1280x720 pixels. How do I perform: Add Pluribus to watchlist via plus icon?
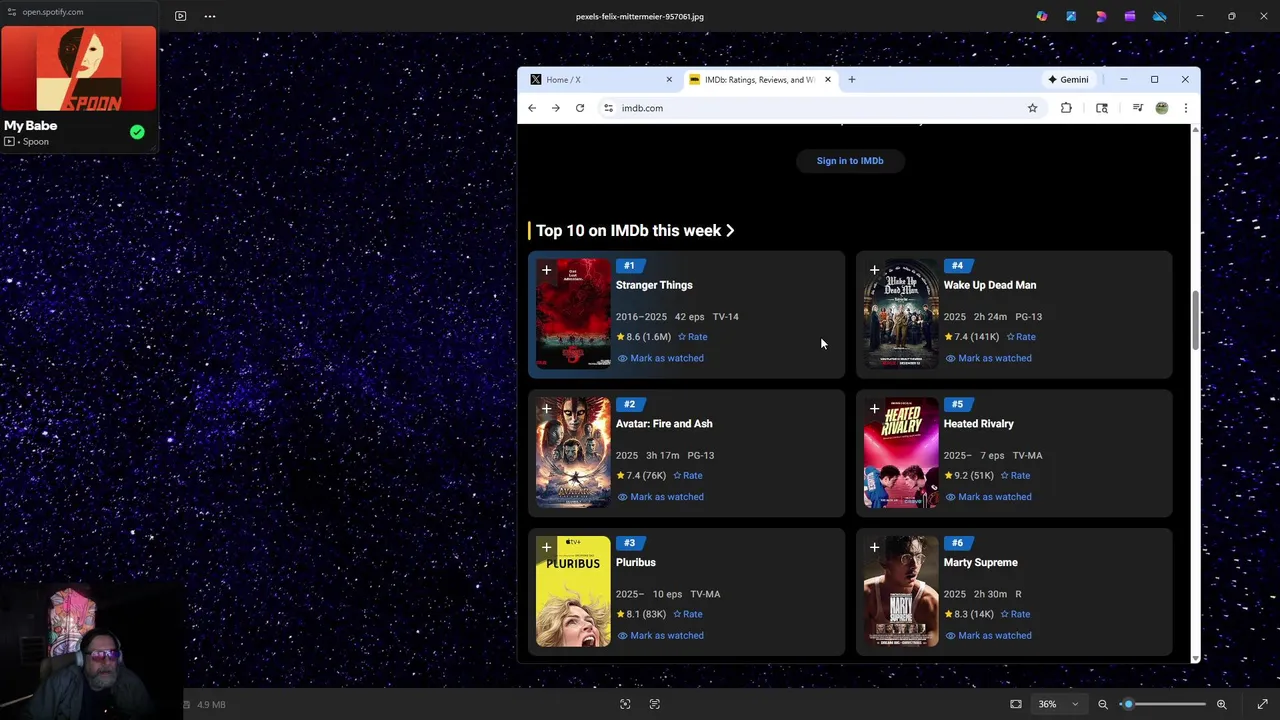547,548
